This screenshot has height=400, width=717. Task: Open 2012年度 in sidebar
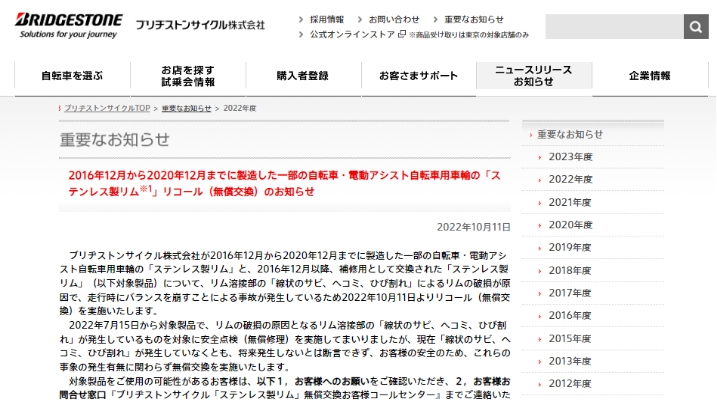coord(570,384)
